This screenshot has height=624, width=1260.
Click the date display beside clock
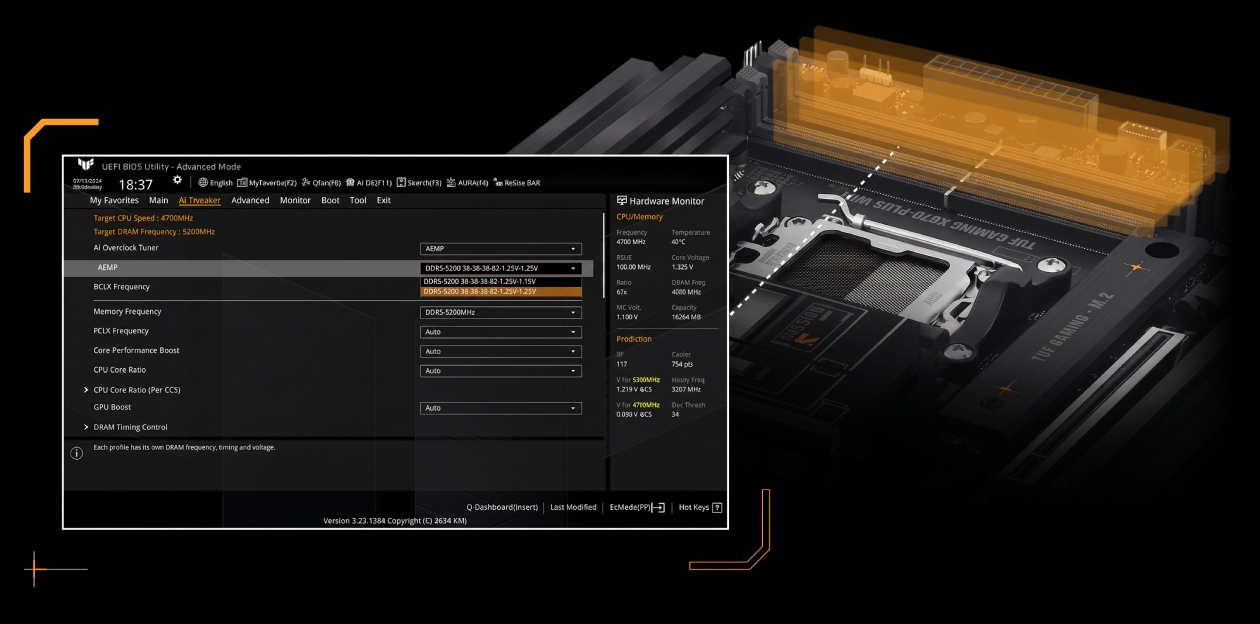coord(87,183)
